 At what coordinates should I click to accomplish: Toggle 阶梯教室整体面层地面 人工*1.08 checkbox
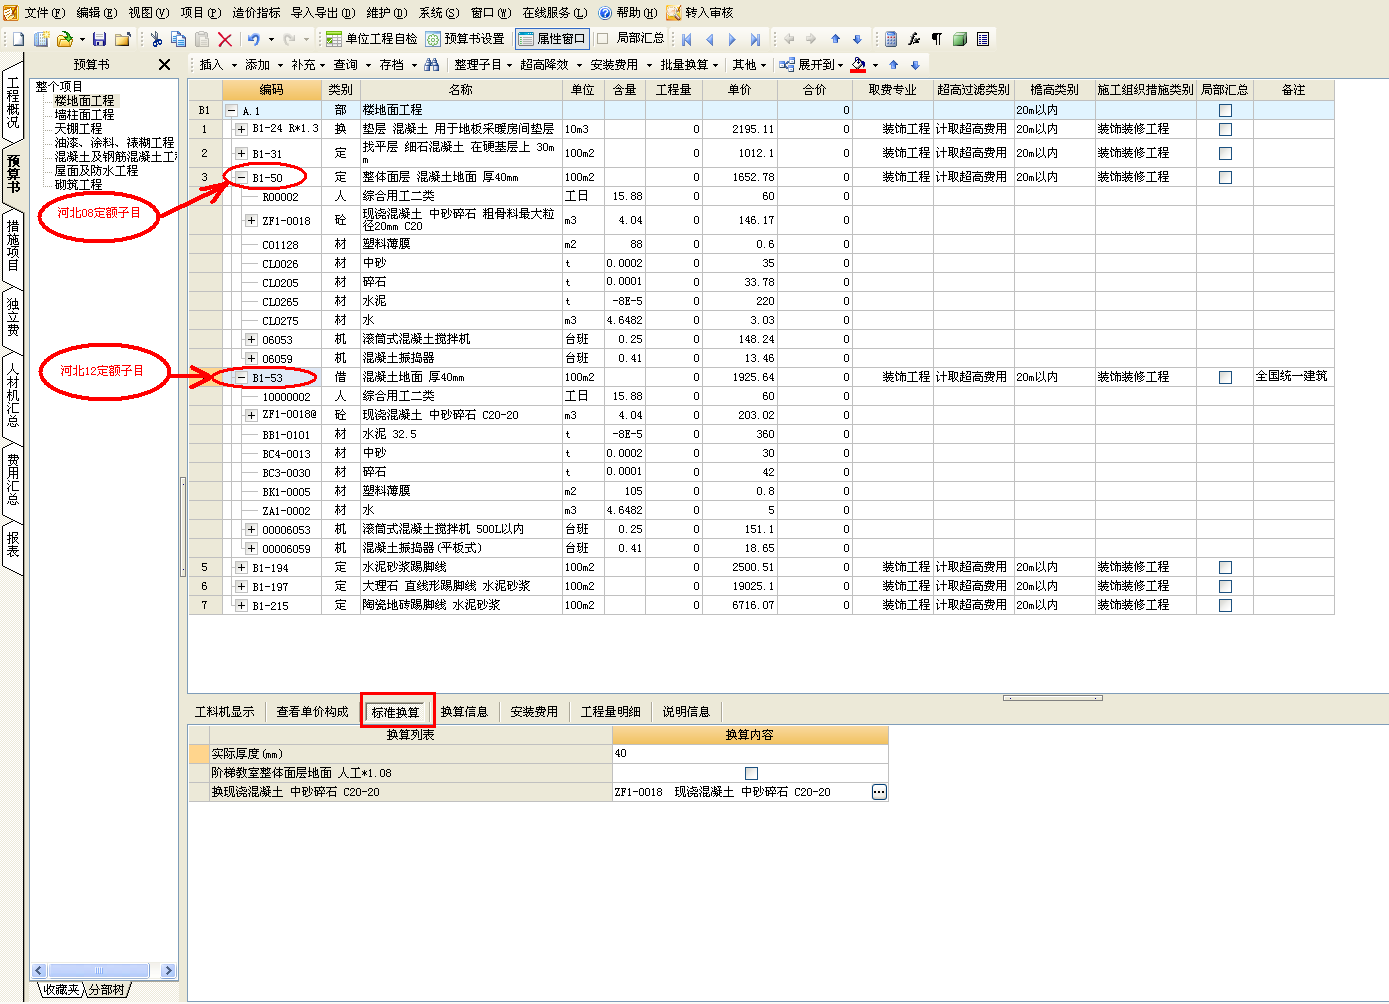point(751,773)
